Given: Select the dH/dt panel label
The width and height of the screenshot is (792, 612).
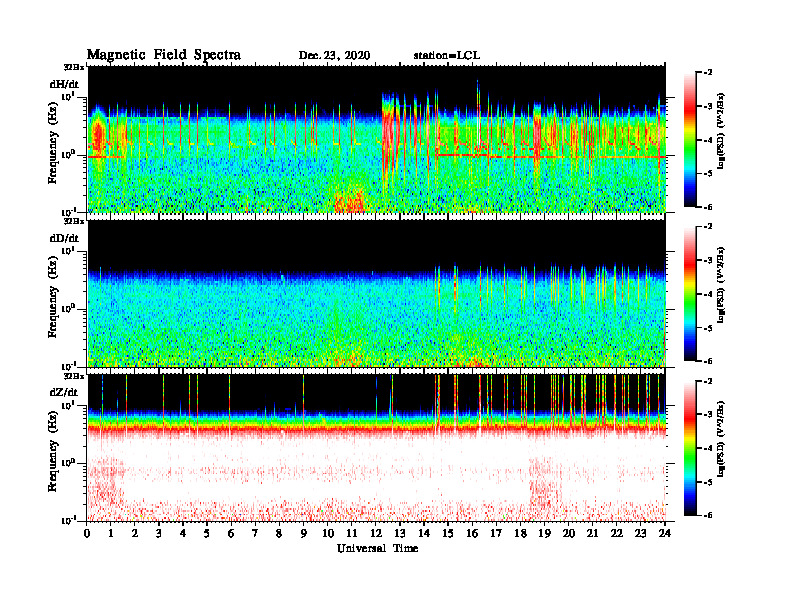Looking at the screenshot, I should (x=64, y=84).
